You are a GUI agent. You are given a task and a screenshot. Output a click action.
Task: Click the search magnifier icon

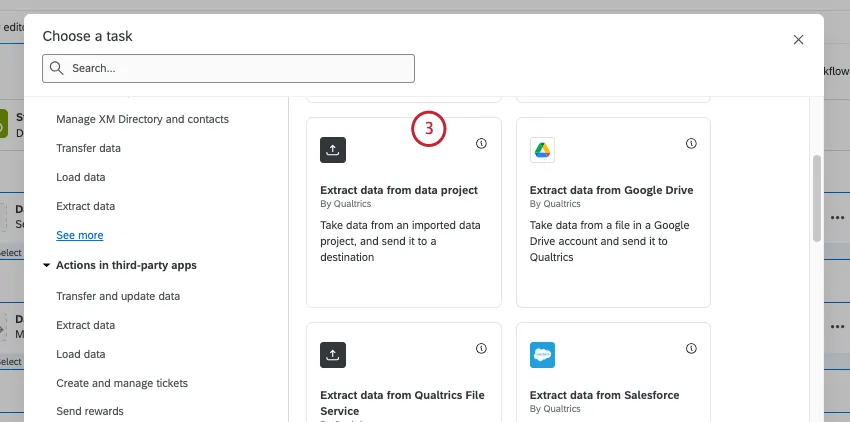point(56,69)
